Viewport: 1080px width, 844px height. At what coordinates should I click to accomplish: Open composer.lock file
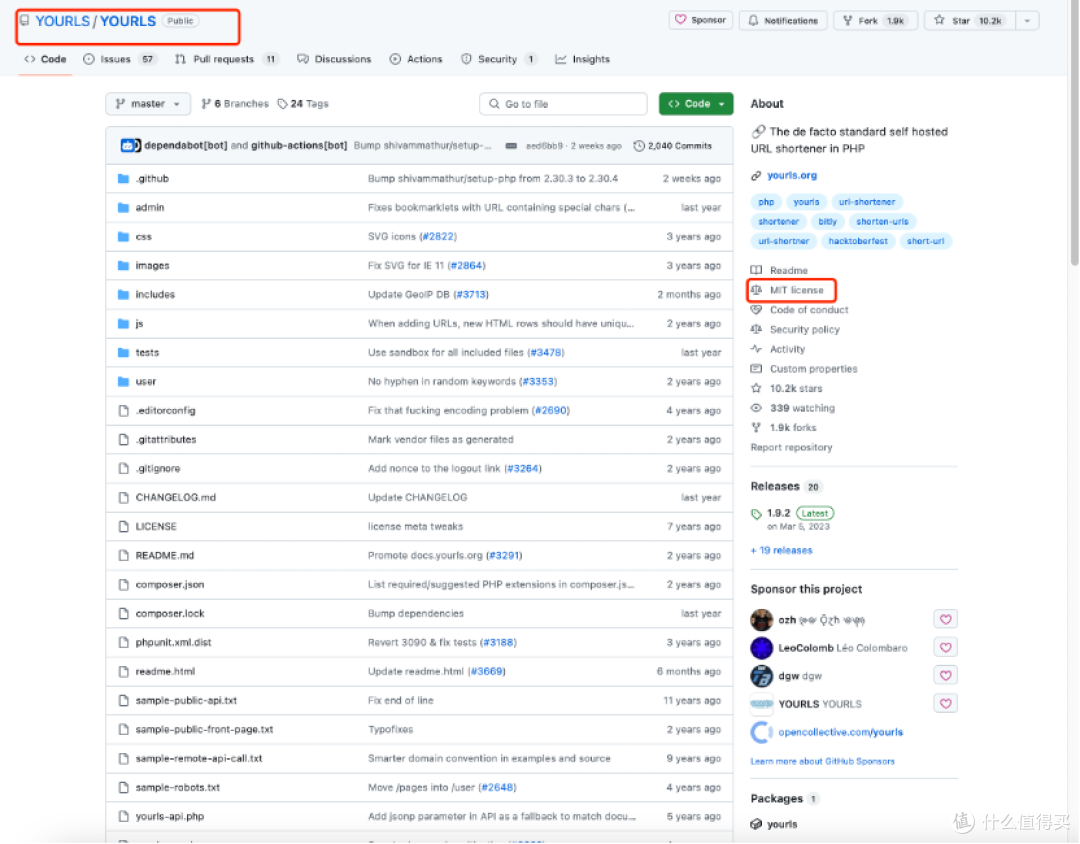pyautogui.click(x=170, y=613)
